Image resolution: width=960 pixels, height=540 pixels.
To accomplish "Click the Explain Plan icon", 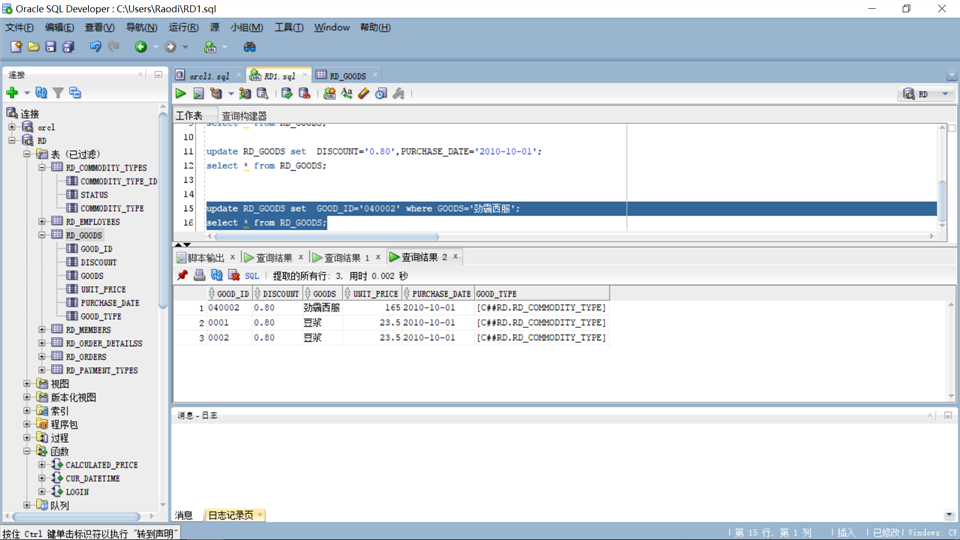I will click(216, 94).
